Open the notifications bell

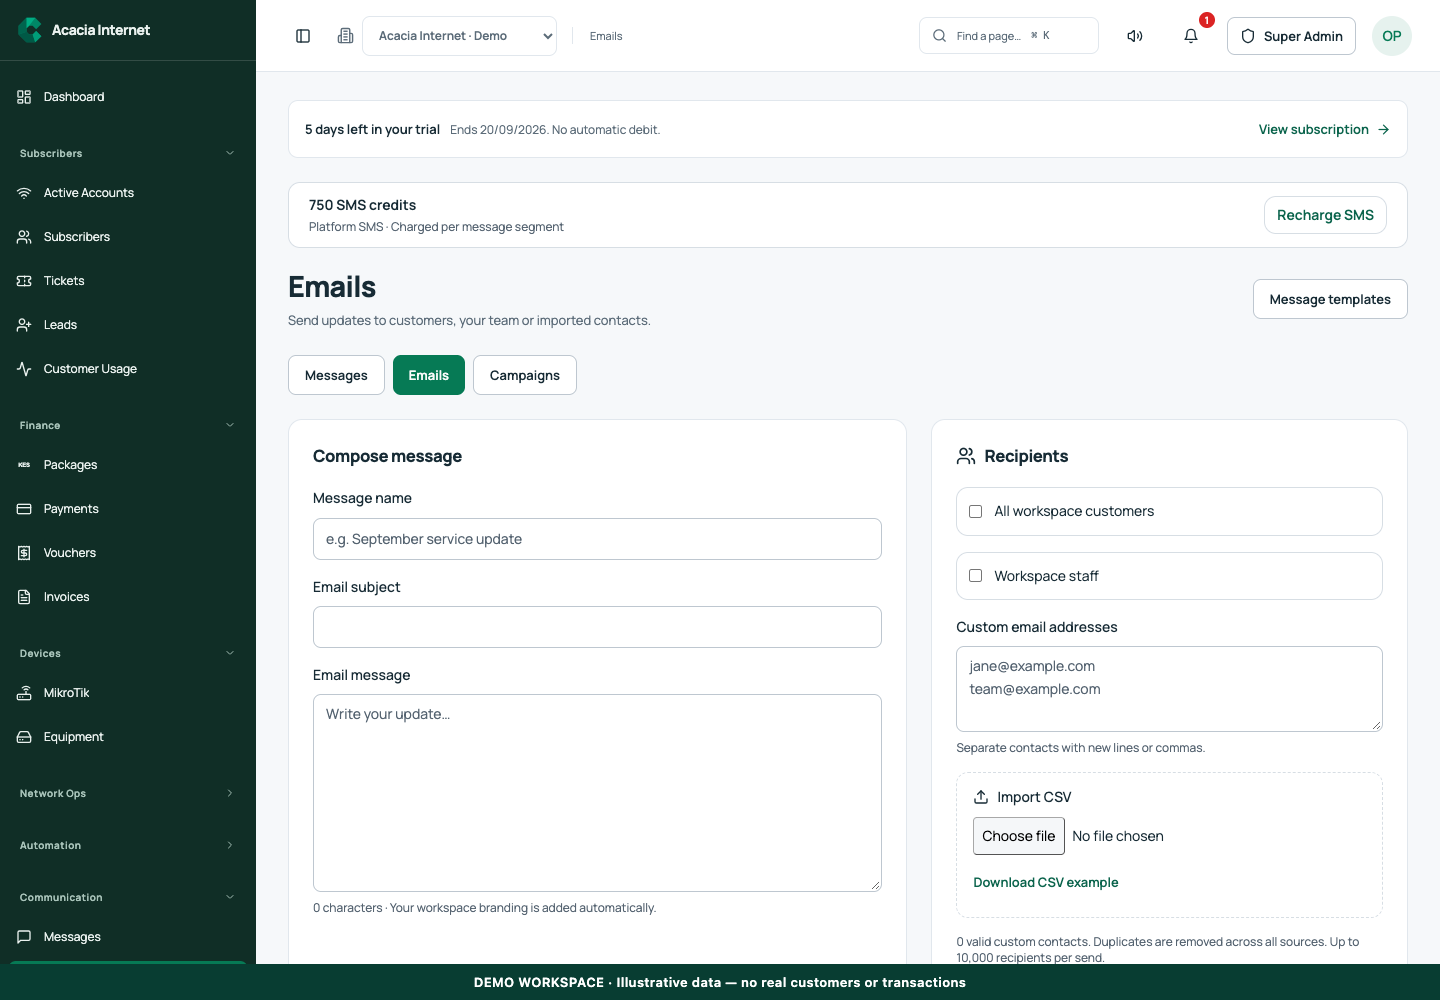coord(1191,36)
